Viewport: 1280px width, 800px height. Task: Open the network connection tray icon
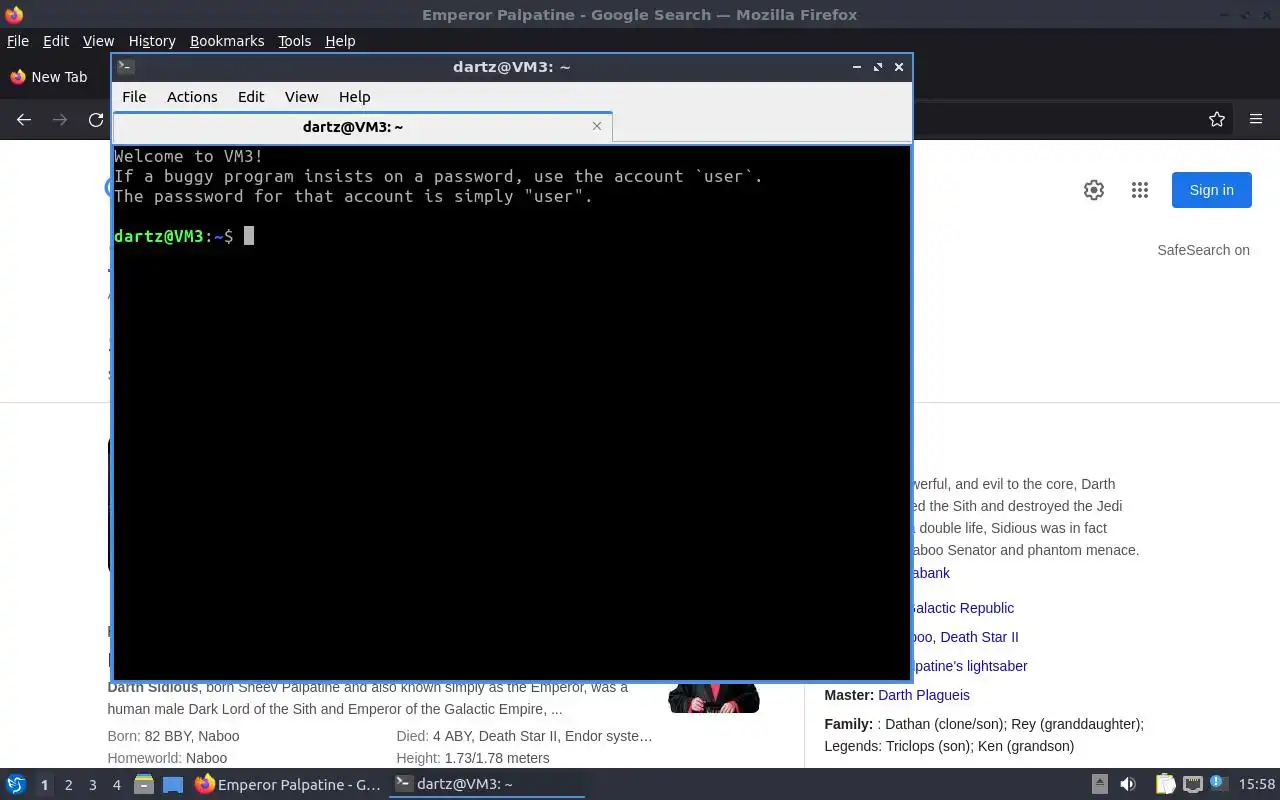(1192, 785)
